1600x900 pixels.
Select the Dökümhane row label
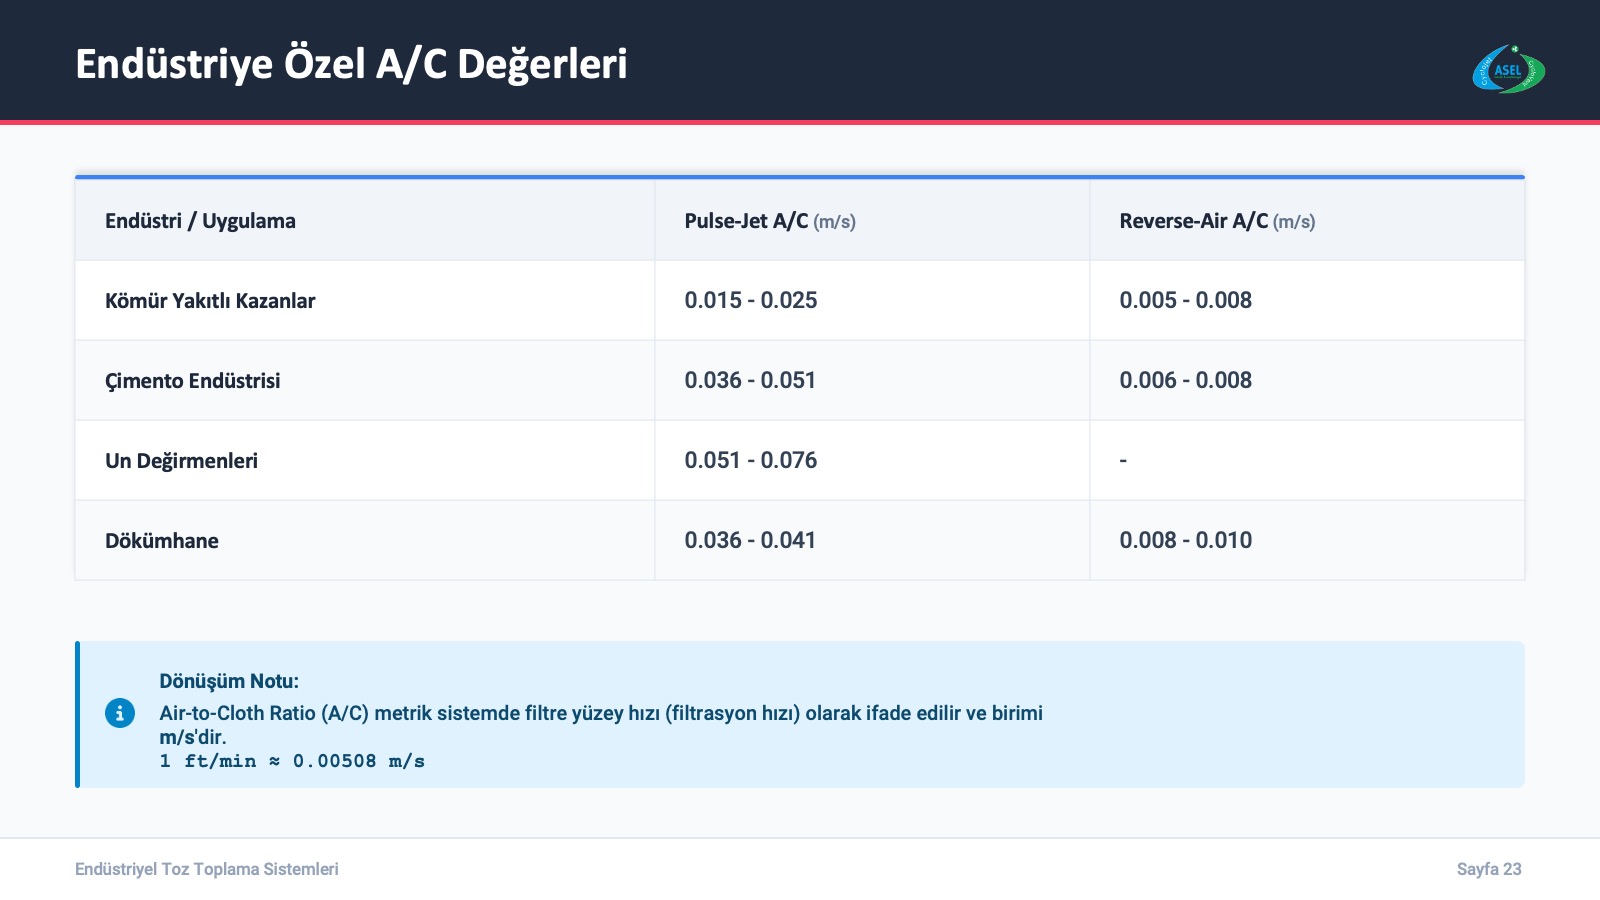(162, 541)
